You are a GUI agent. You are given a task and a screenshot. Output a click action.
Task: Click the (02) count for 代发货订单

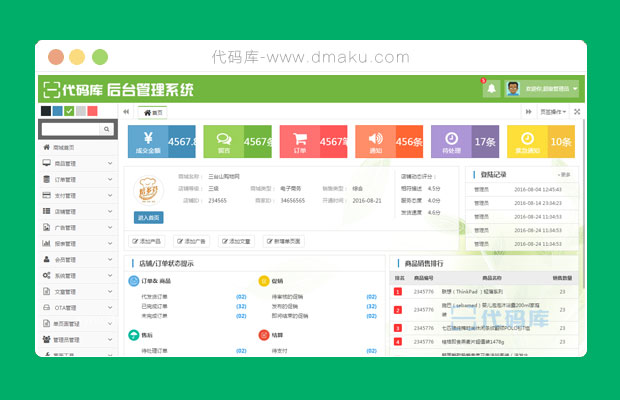click(x=241, y=296)
